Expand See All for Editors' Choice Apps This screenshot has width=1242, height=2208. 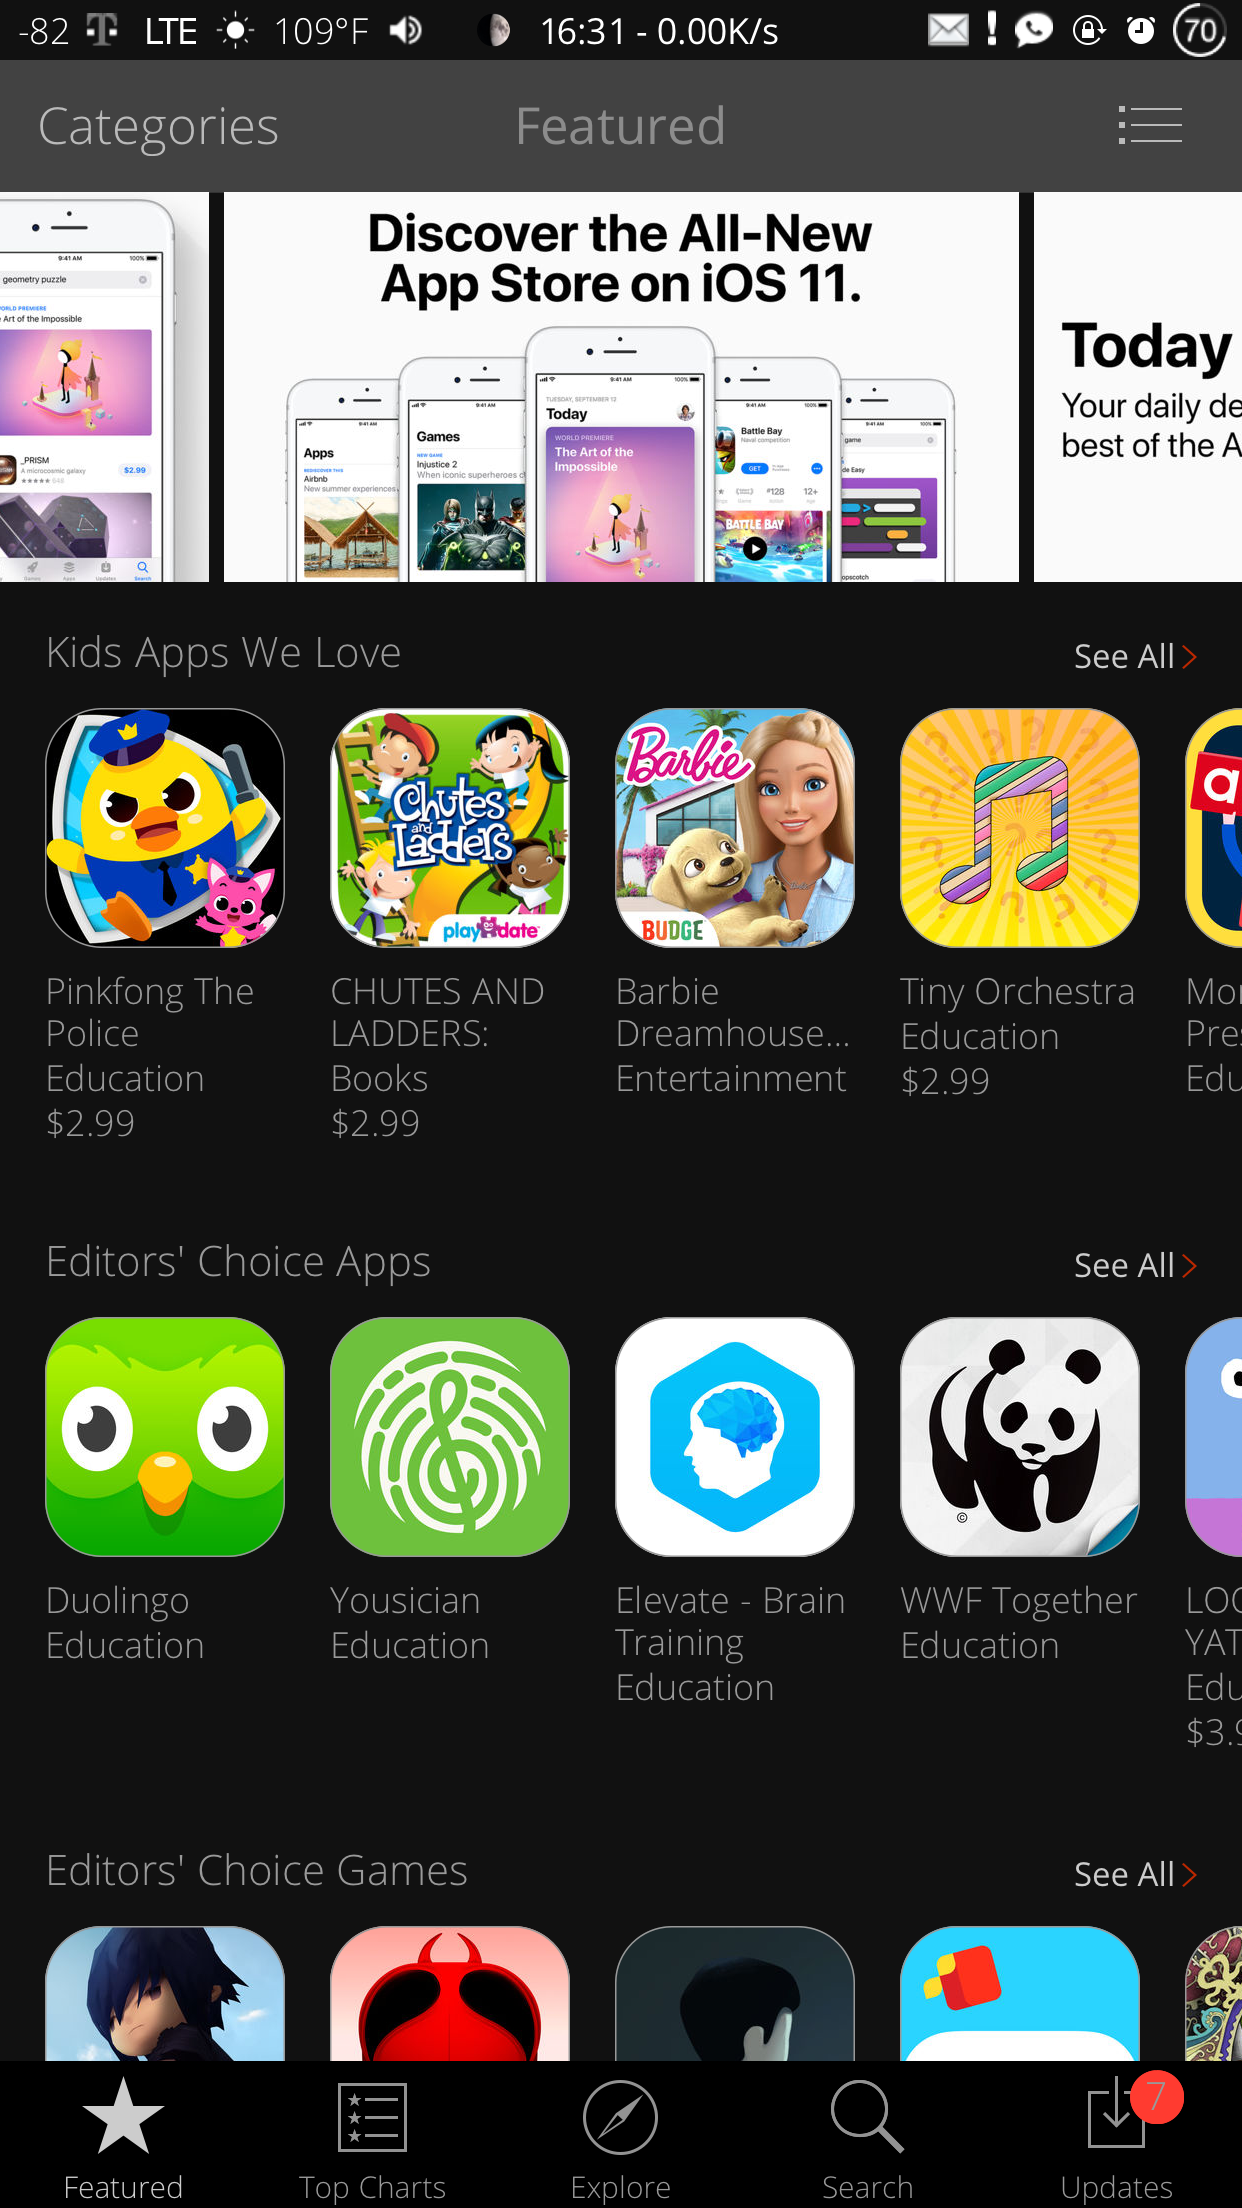pos(1135,1265)
